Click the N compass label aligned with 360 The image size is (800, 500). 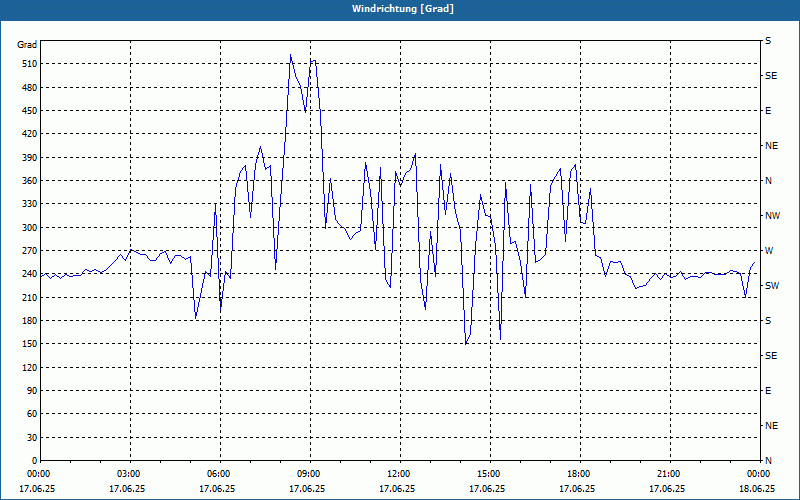pyautogui.click(x=768, y=181)
